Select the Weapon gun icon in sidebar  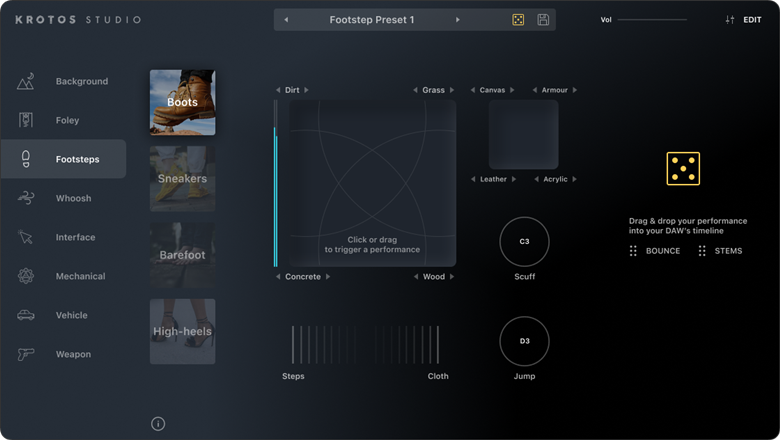tap(26, 354)
